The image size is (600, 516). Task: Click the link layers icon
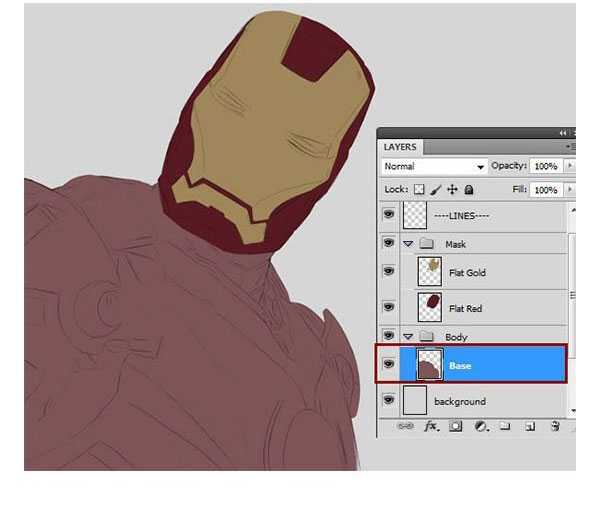coord(405,426)
